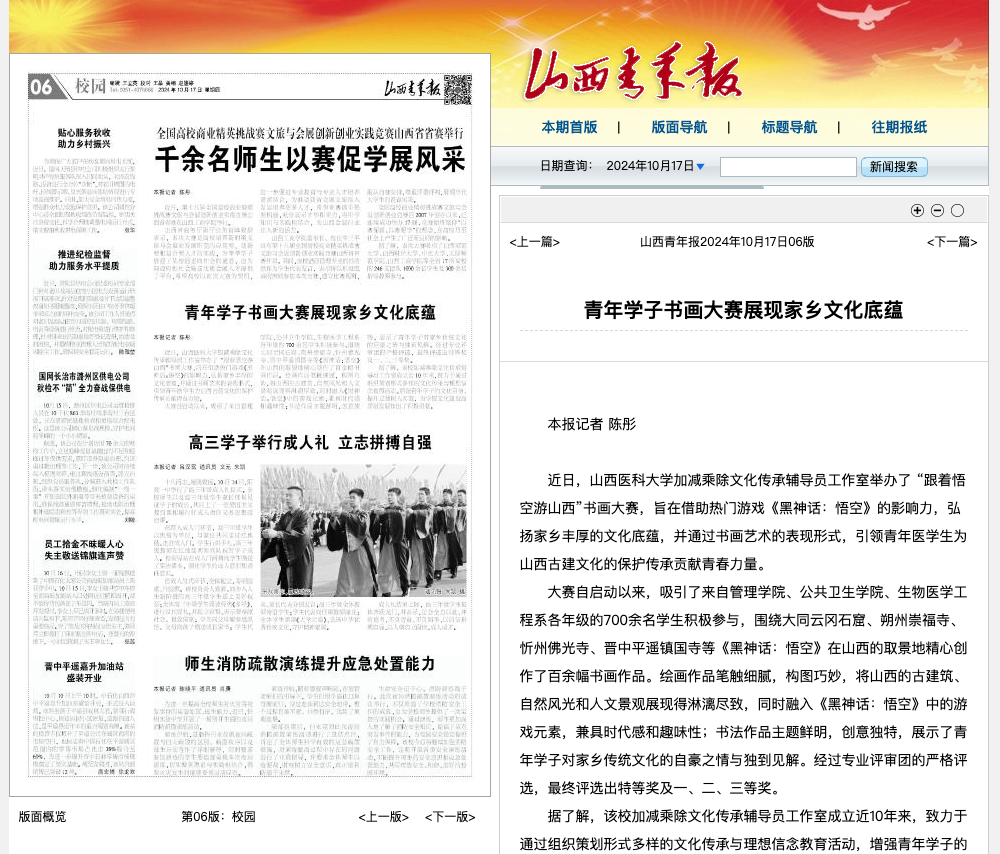This screenshot has width=1000, height=854.
Task: Click the QR code on newspaper page
Action: click(x=457, y=88)
